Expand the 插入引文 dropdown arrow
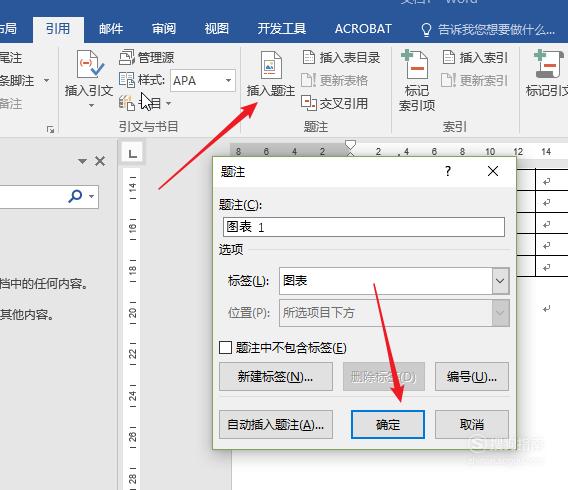The image size is (568, 490). coord(91,105)
